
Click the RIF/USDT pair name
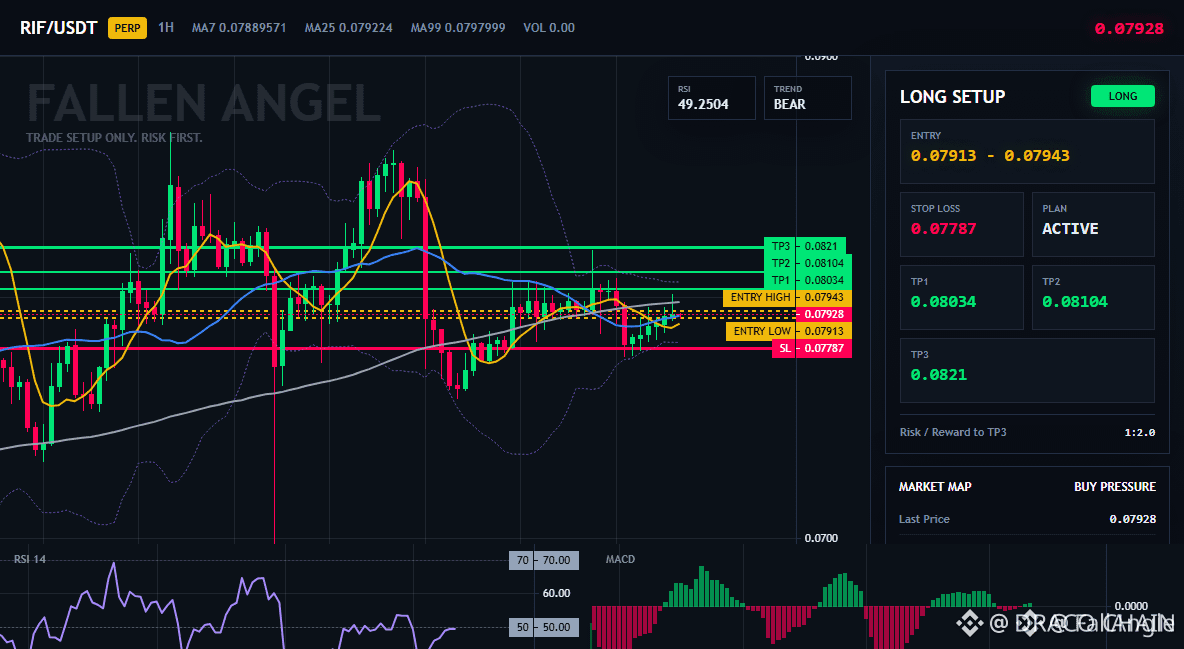[x=59, y=28]
